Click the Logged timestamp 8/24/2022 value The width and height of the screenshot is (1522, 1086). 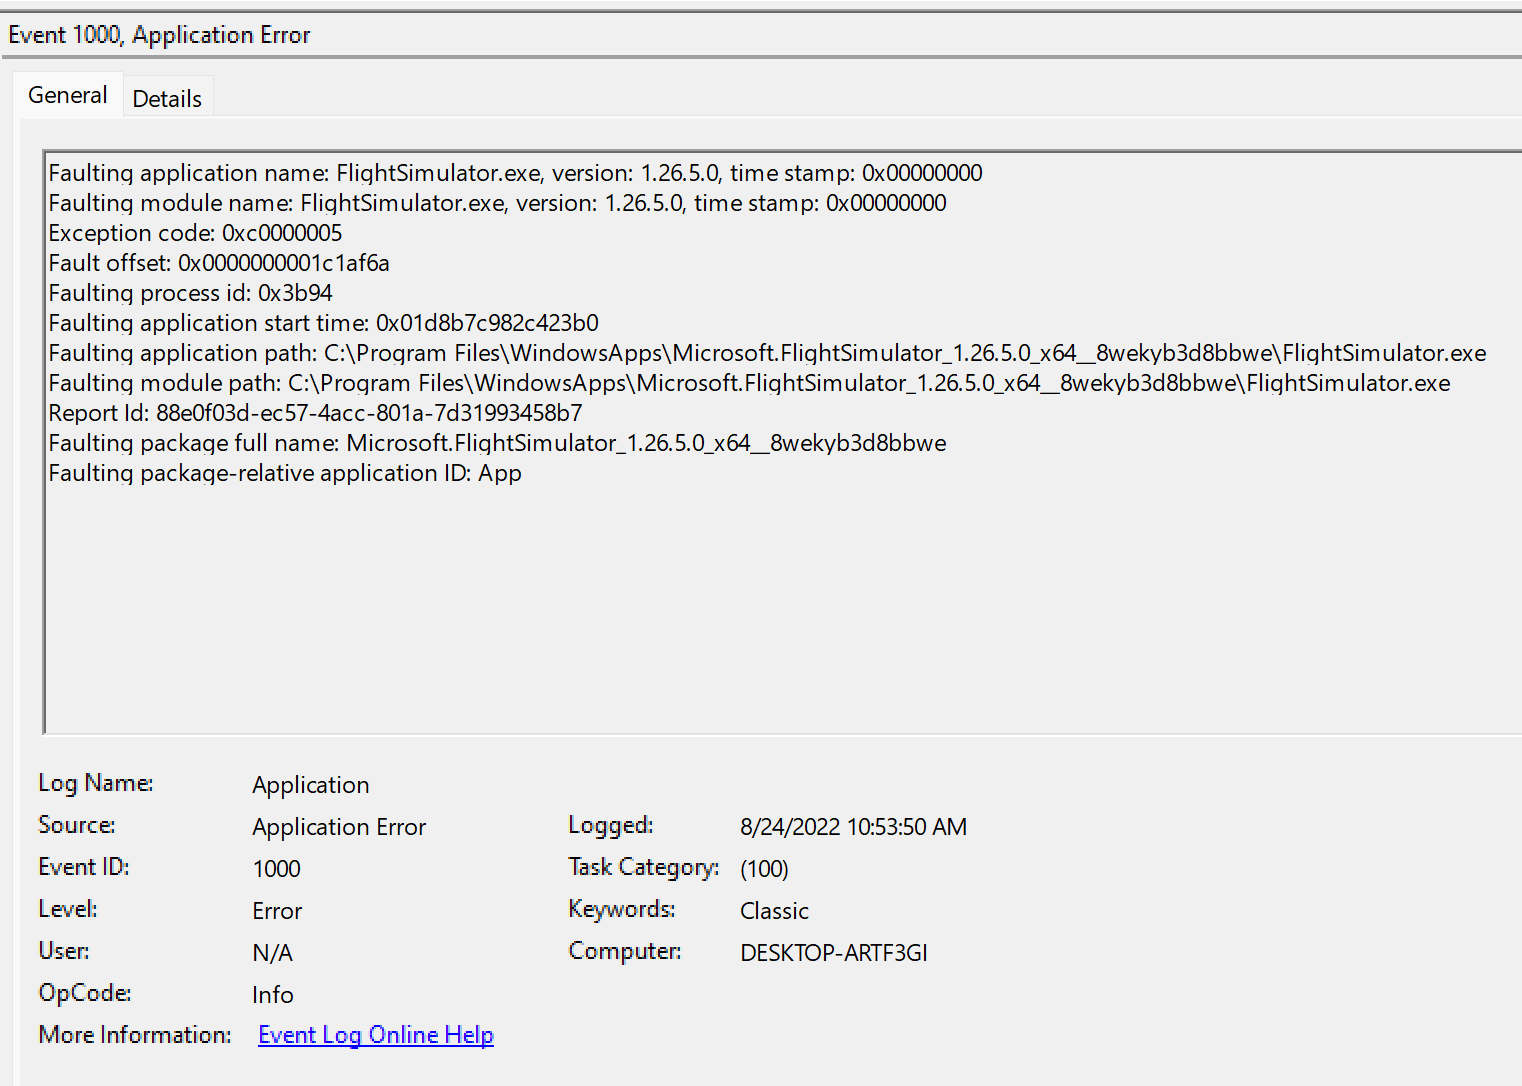click(x=853, y=826)
